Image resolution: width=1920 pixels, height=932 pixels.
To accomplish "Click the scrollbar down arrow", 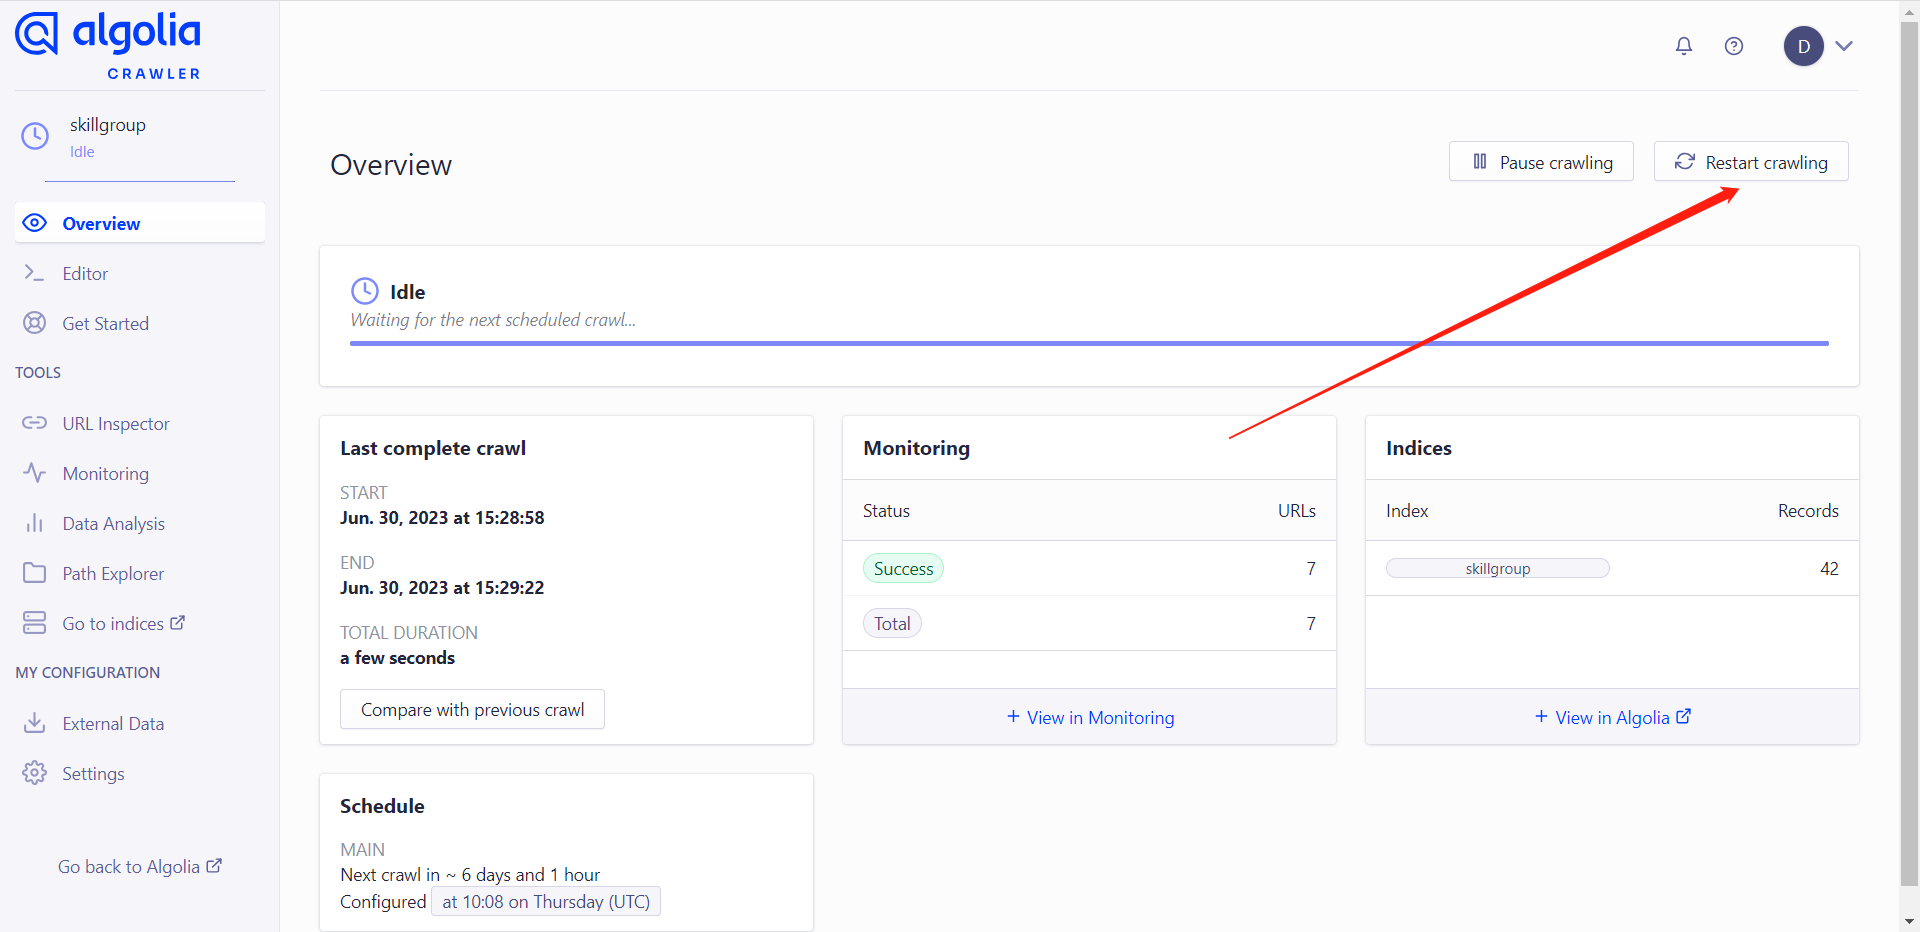I will (1909, 921).
